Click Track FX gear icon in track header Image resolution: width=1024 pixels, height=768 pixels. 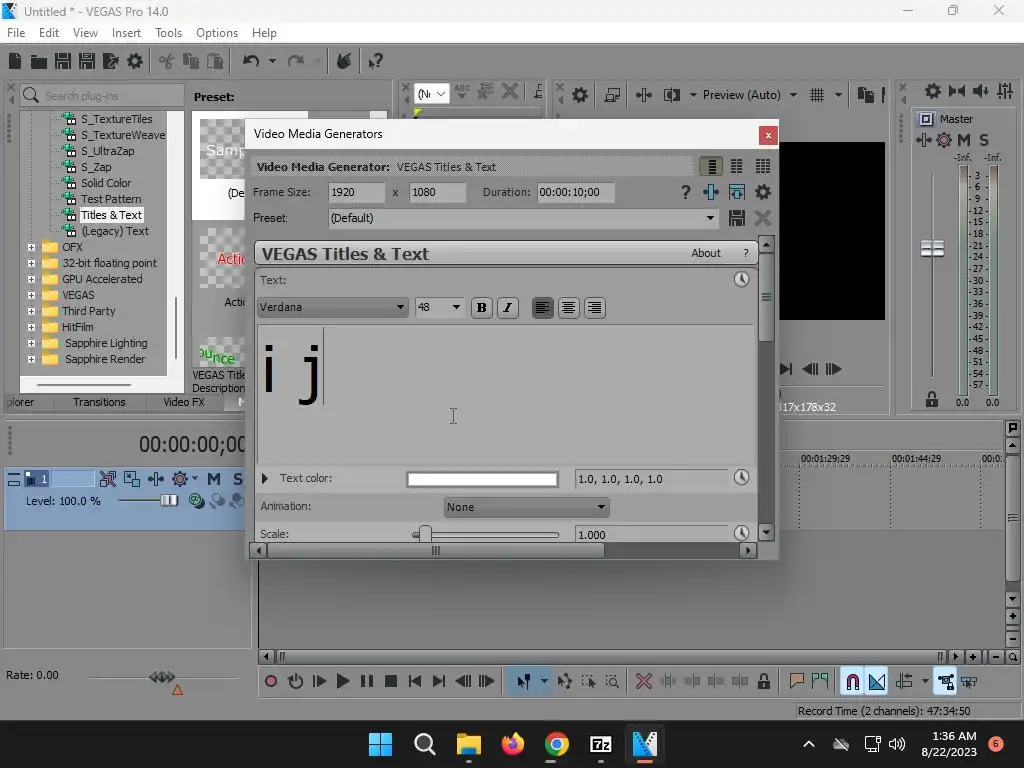[180, 479]
